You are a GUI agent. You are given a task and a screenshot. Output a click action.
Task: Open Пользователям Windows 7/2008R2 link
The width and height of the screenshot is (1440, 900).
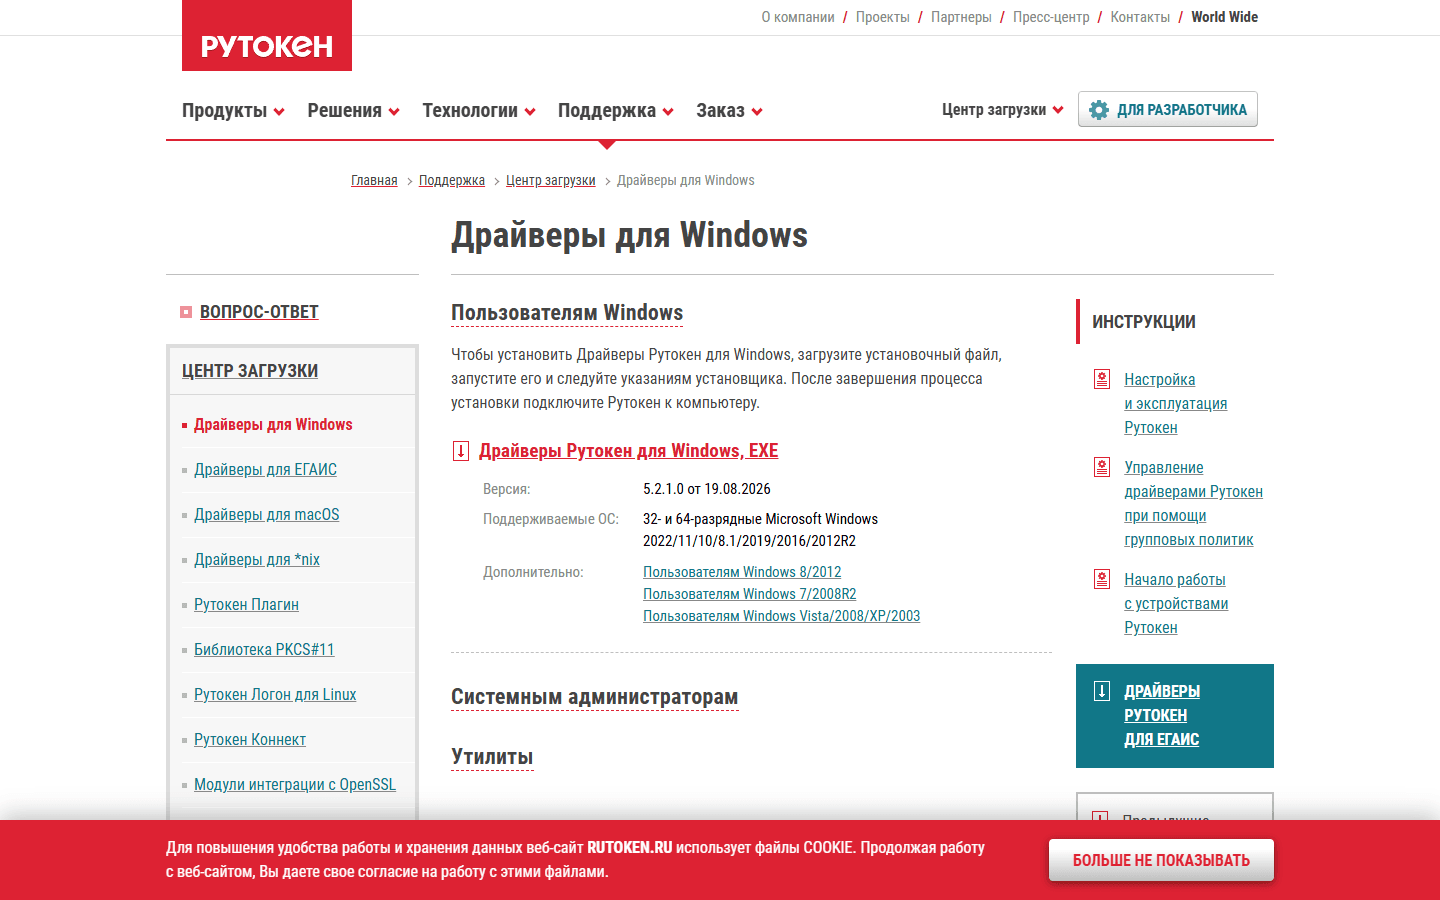pos(750,594)
